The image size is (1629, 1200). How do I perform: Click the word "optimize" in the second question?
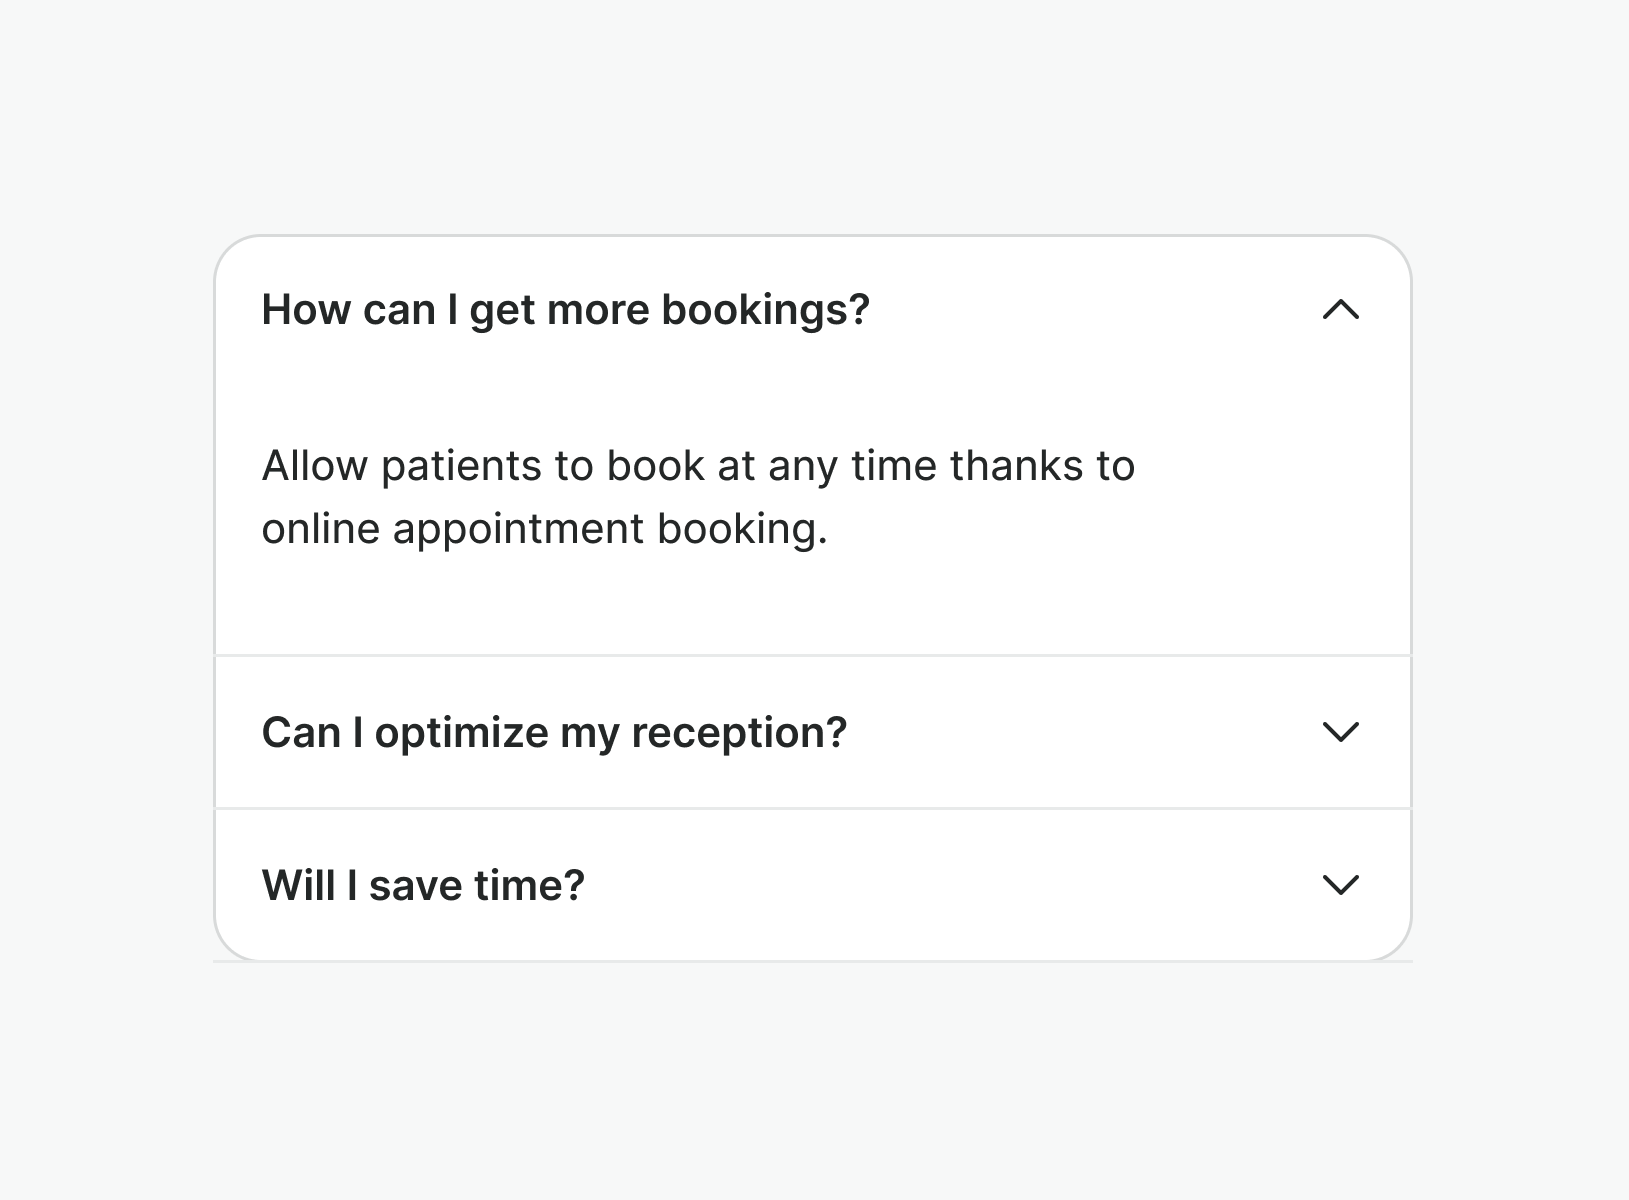pyautogui.click(x=461, y=733)
